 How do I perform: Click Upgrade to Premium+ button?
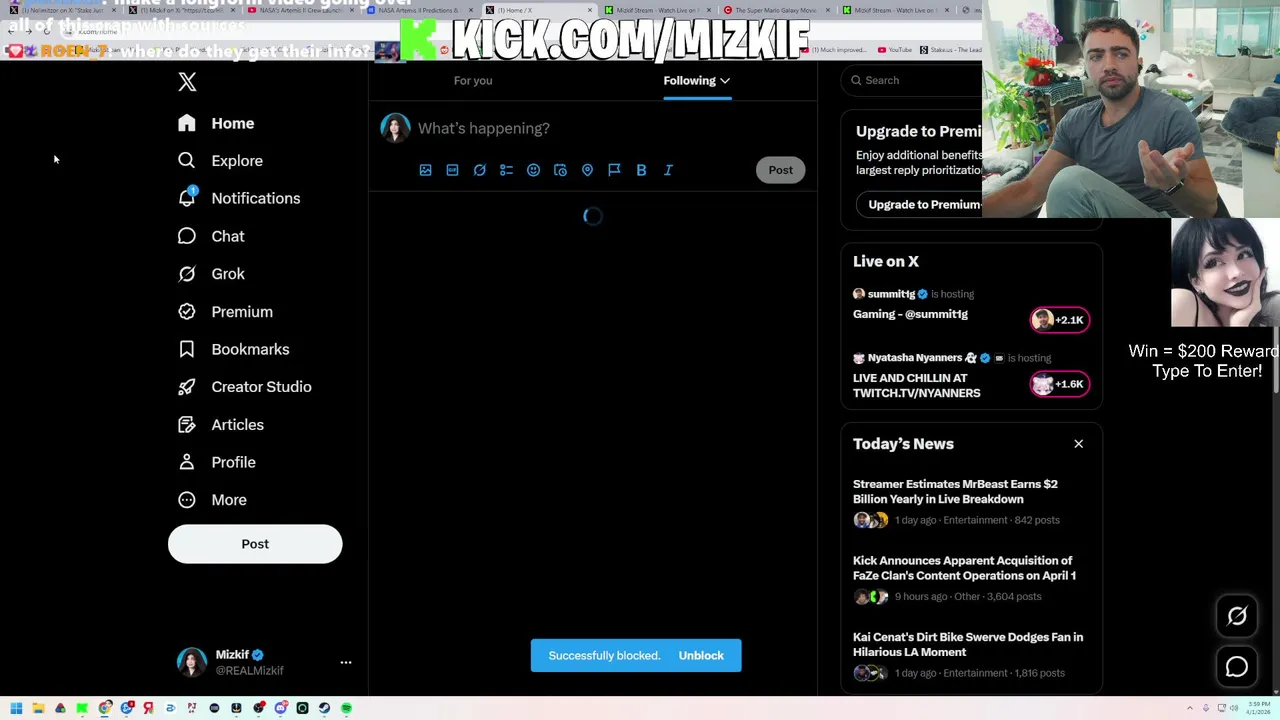click(x=919, y=204)
